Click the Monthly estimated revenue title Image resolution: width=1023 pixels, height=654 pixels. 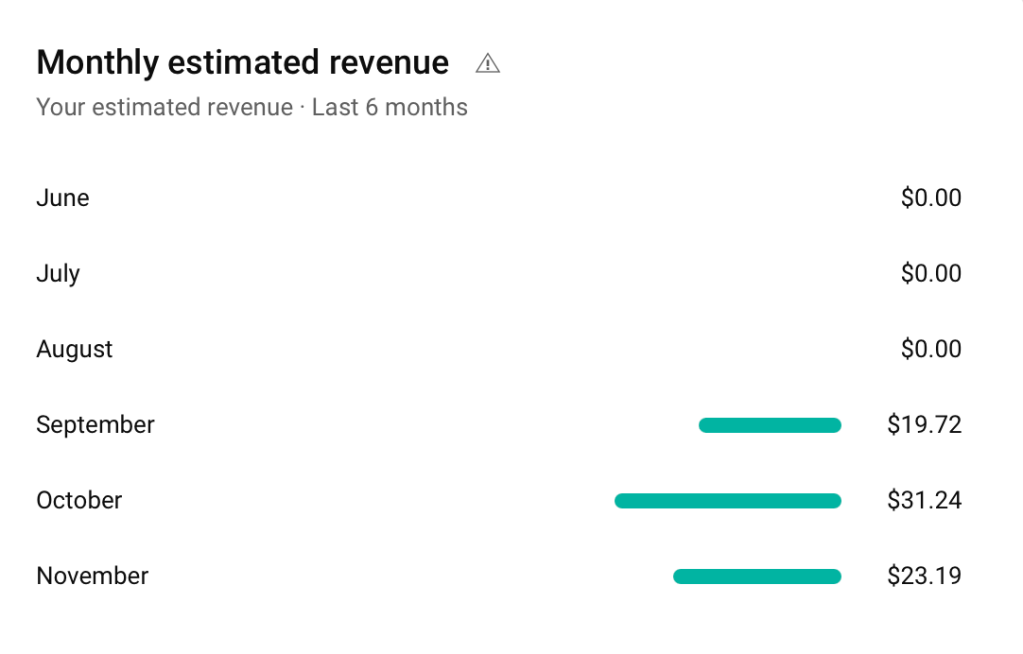pyautogui.click(x=242, y=62)
